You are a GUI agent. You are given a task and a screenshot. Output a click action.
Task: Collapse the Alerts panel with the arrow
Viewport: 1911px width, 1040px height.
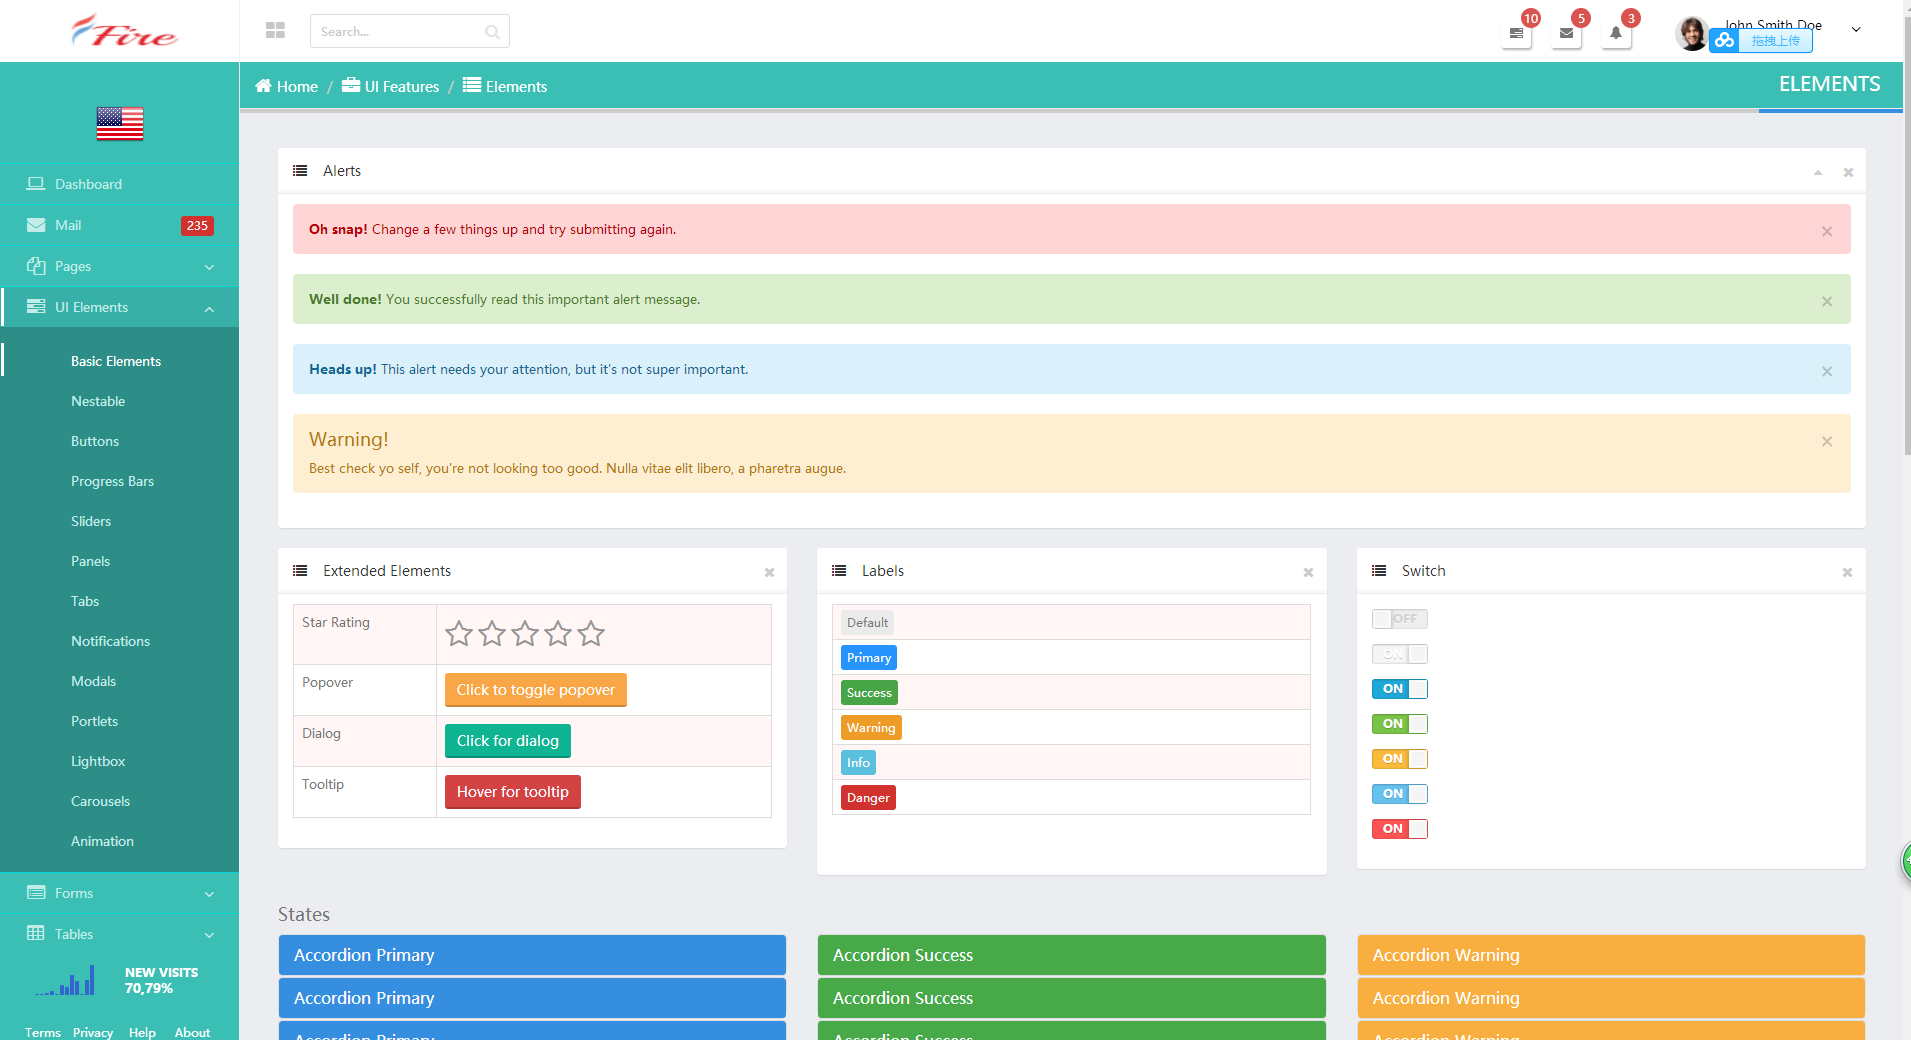click(1818, 172)
